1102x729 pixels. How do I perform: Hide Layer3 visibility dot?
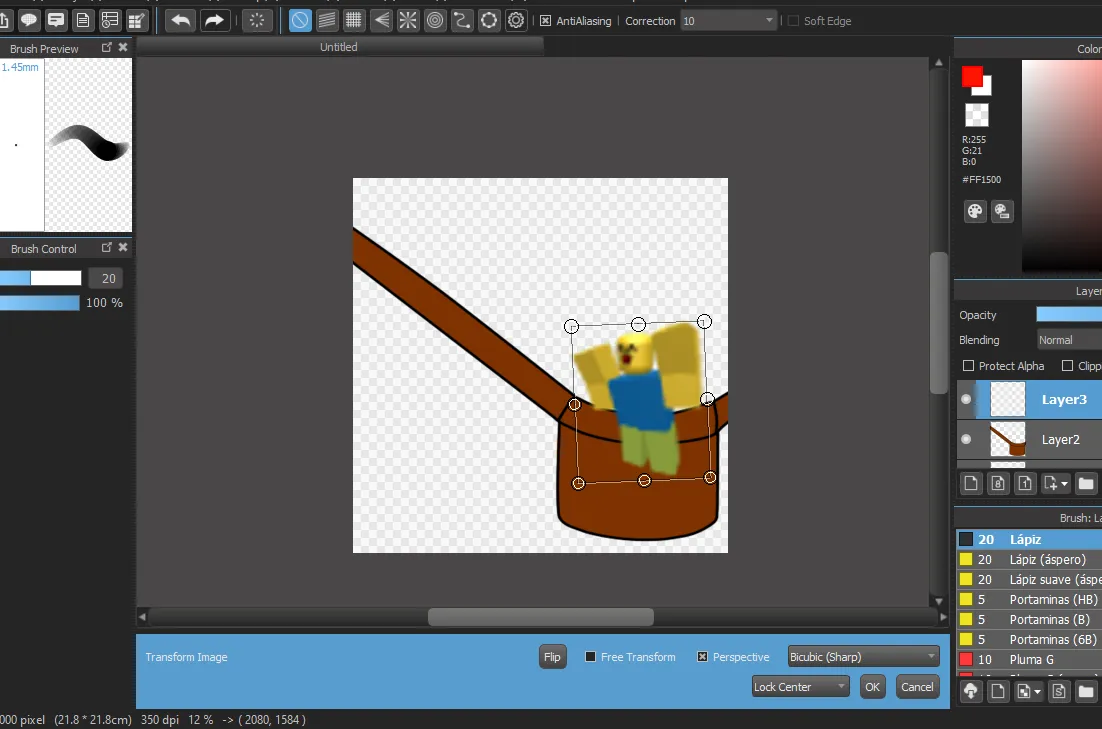[966, 399]
